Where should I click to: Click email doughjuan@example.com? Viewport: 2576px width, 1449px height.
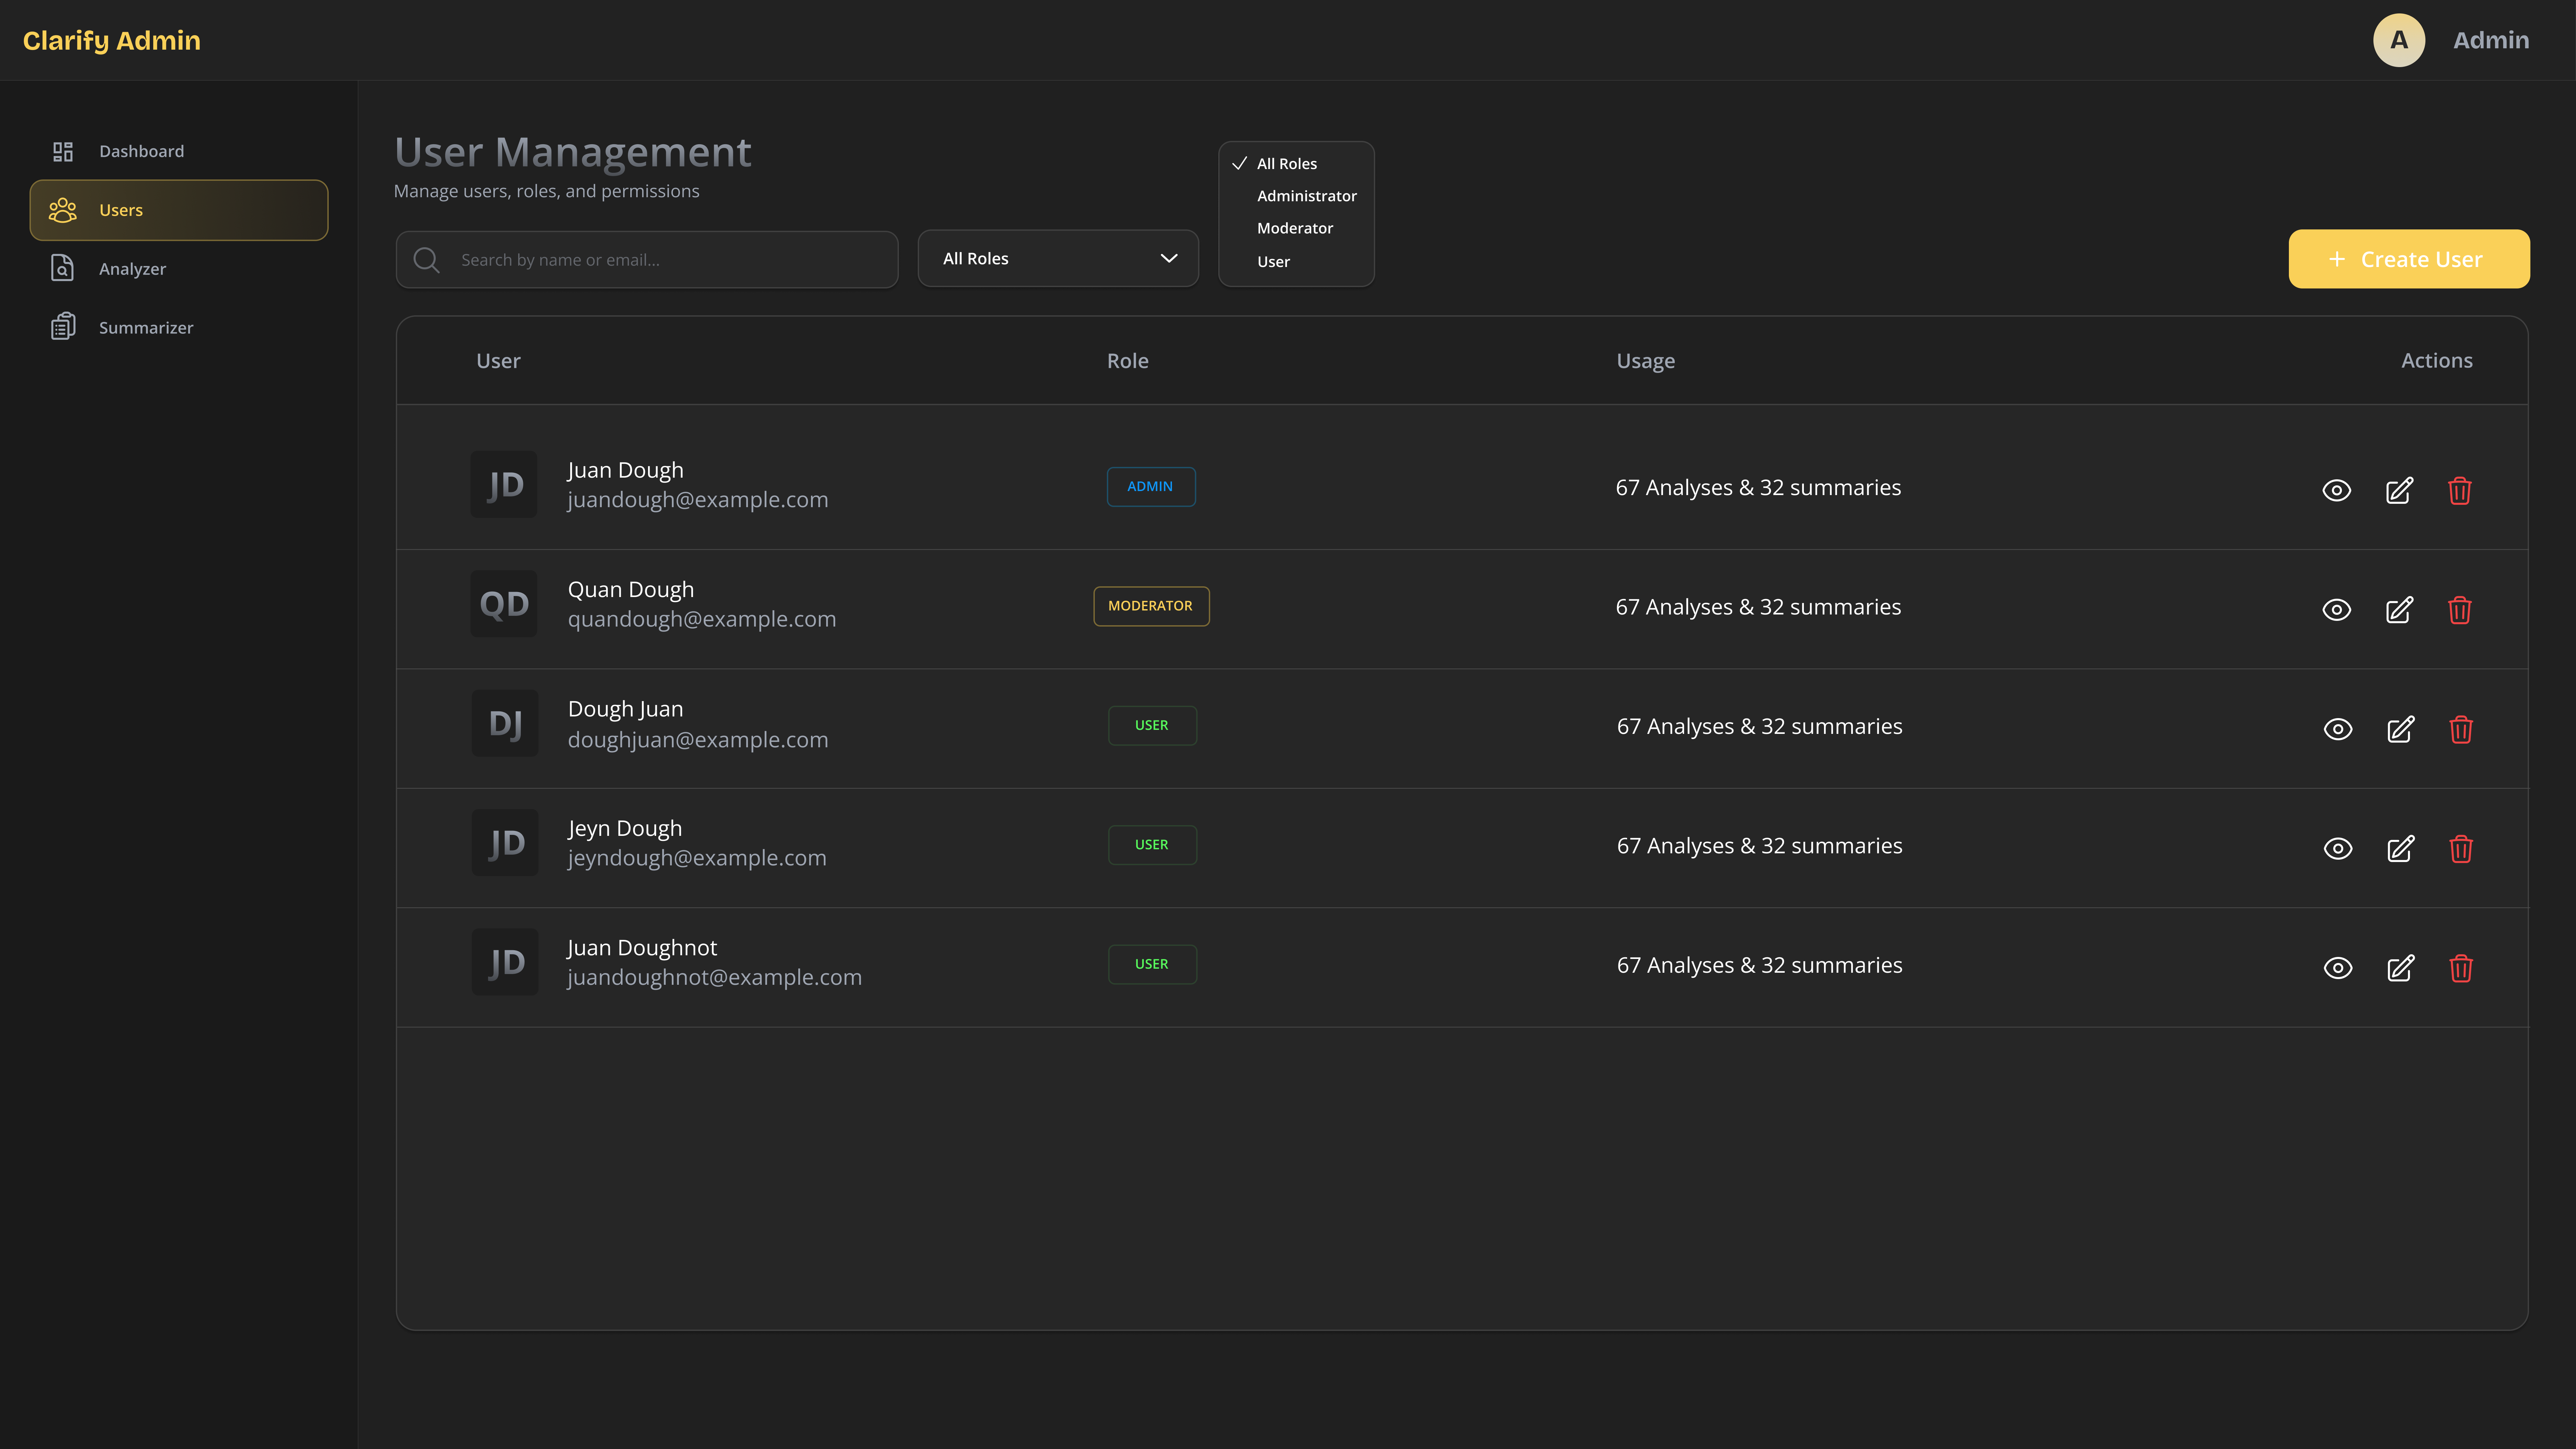pos(698,740)
